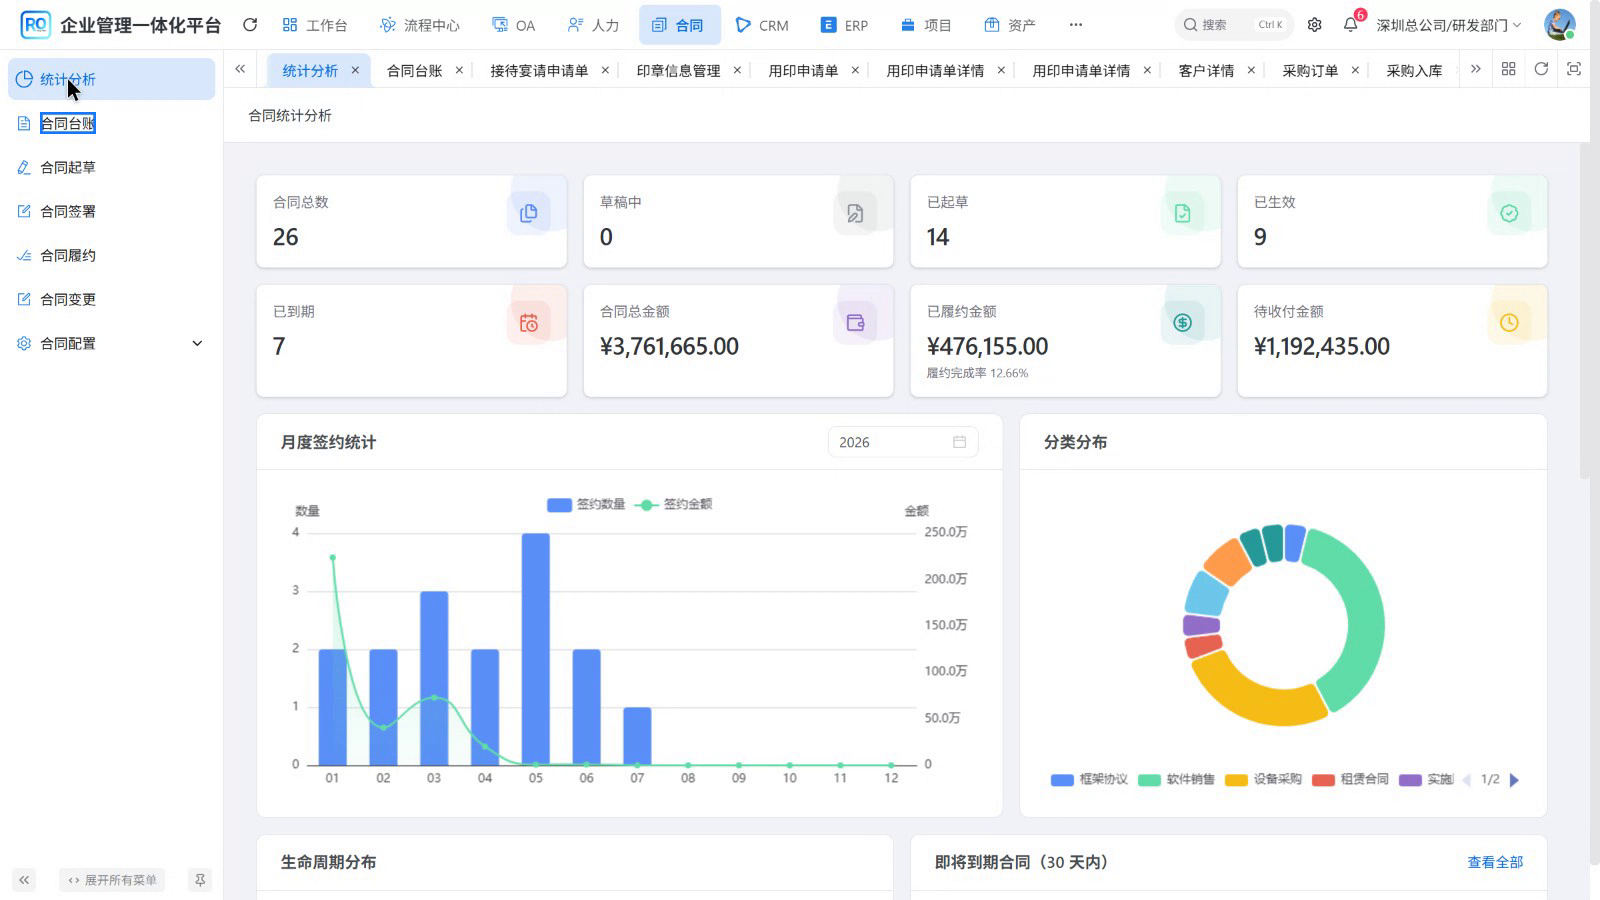Toggle 租赁合同 pie legend
Screen dimensions: 1600x900
coord(1350,780)
